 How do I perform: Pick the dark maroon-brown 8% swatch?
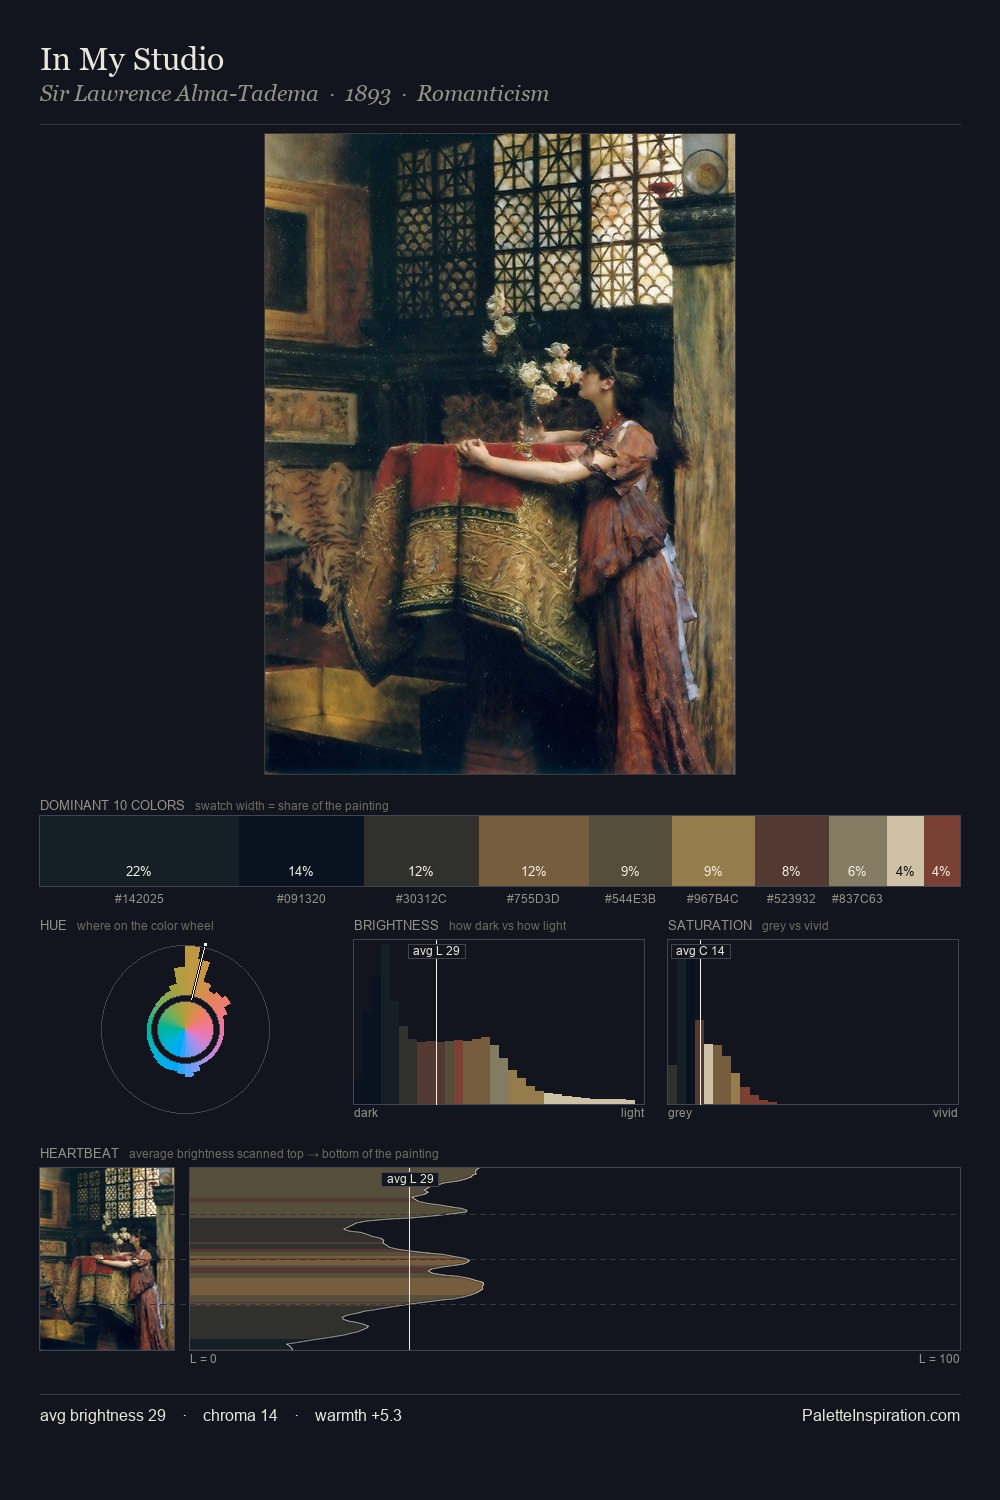point(792,851)
